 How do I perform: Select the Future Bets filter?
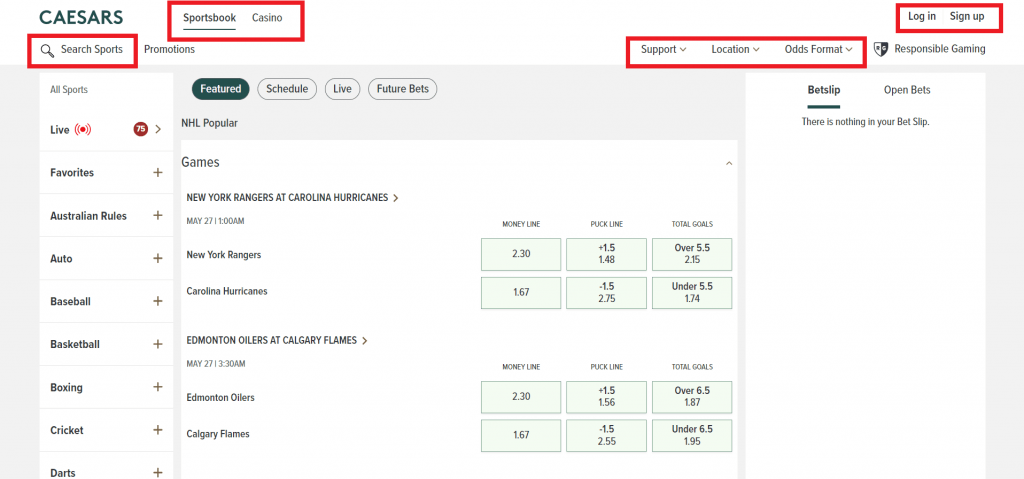402,89
